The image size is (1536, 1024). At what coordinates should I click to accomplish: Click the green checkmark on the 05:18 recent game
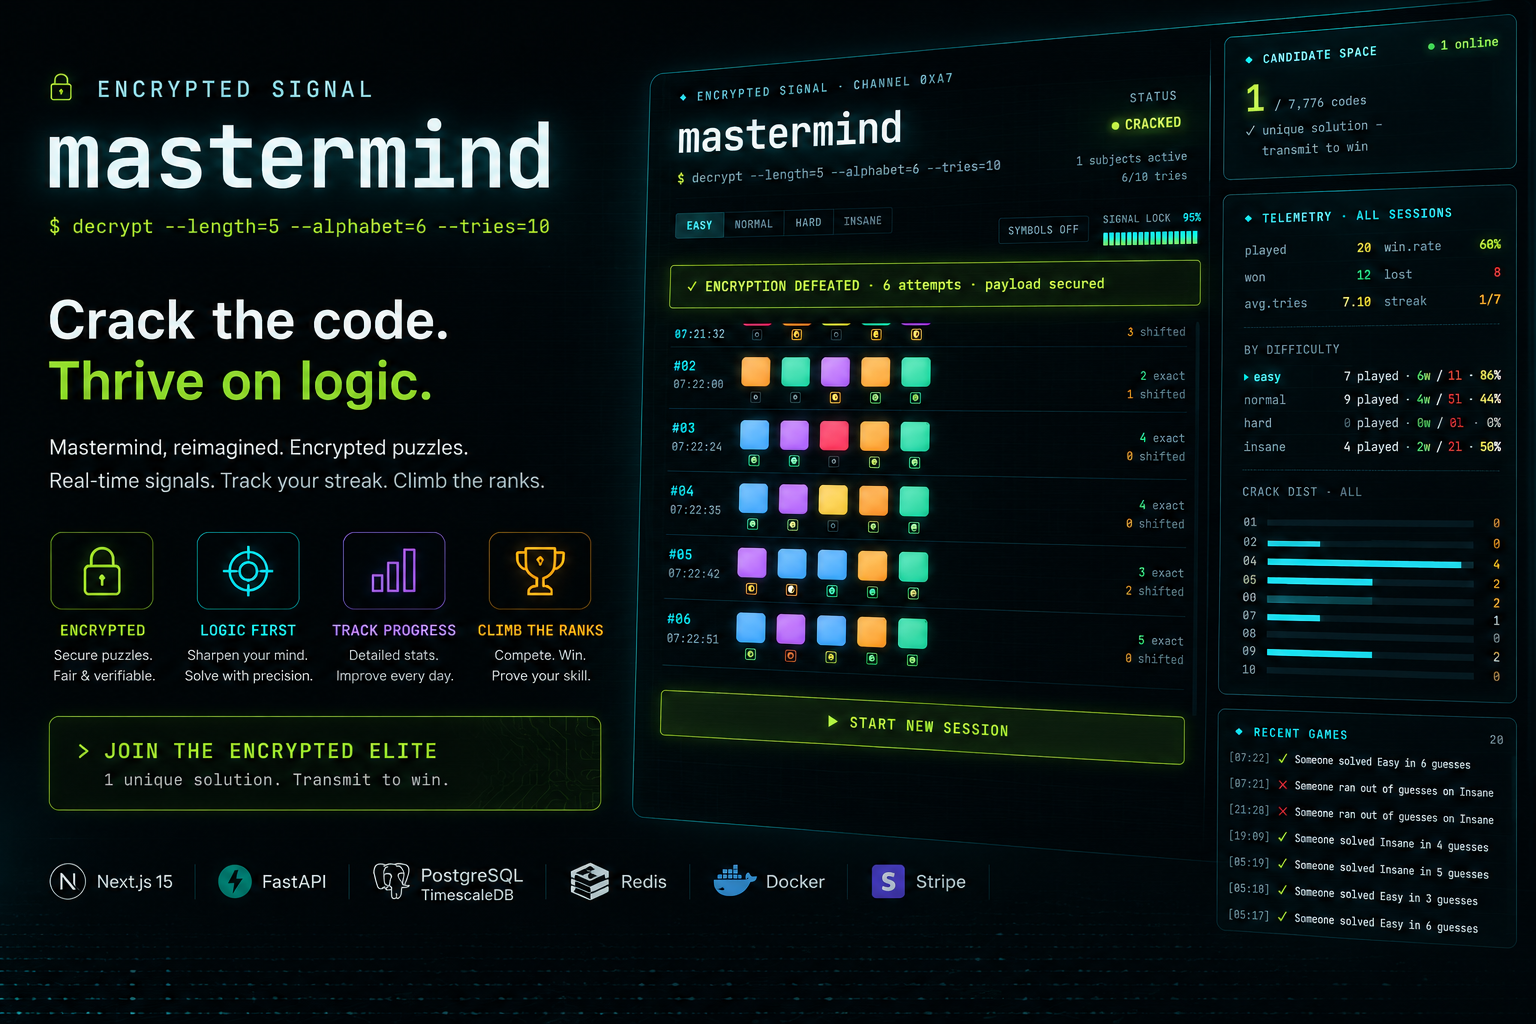1282,890
